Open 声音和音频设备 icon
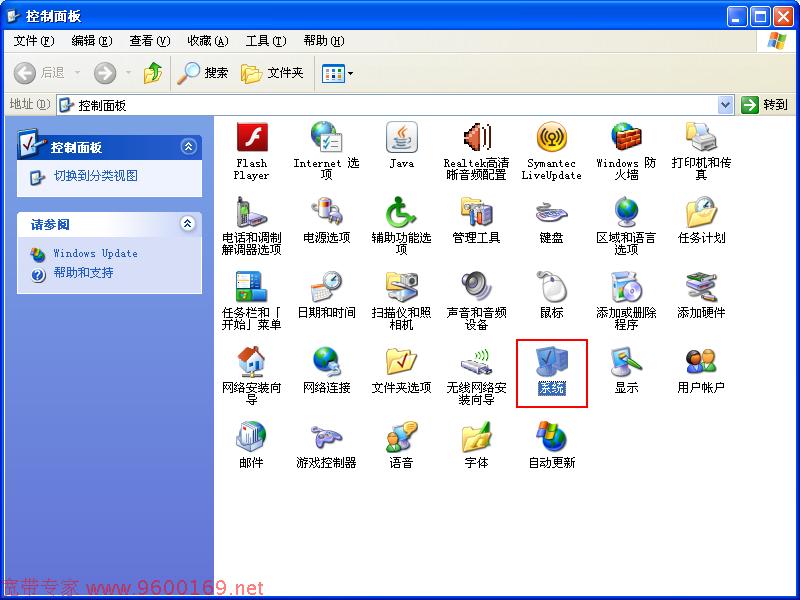Screen dimensions: 800x600 477,301
